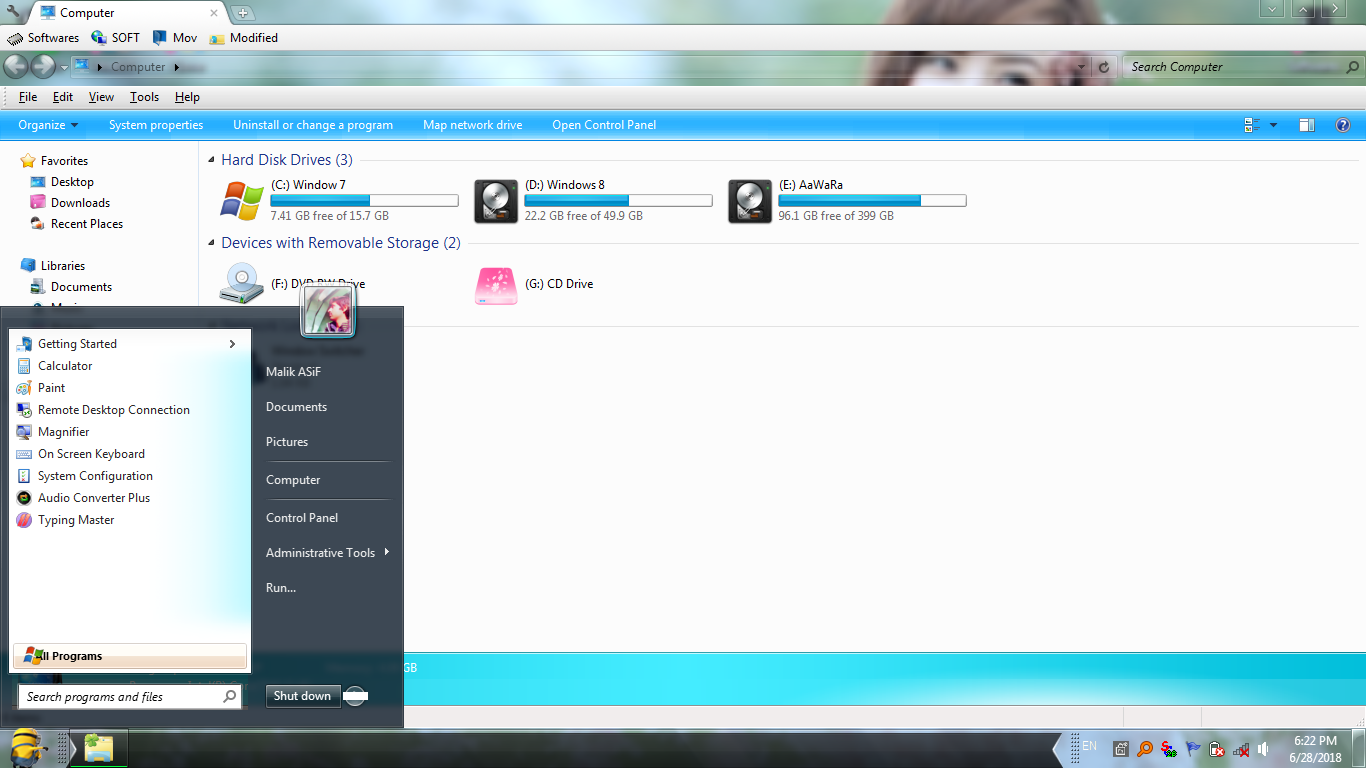
Task: Open the Softwares bookmark
Action: coord(43,38)
